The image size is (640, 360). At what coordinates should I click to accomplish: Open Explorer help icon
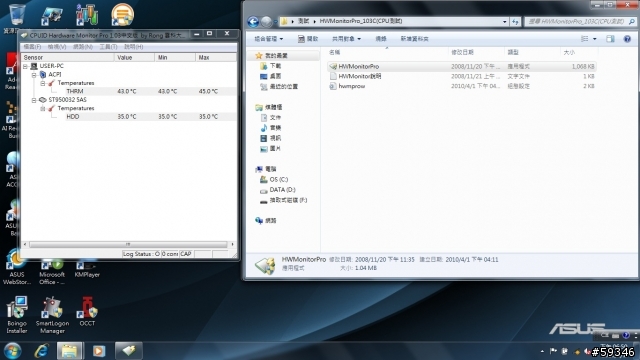coord(627,39)
